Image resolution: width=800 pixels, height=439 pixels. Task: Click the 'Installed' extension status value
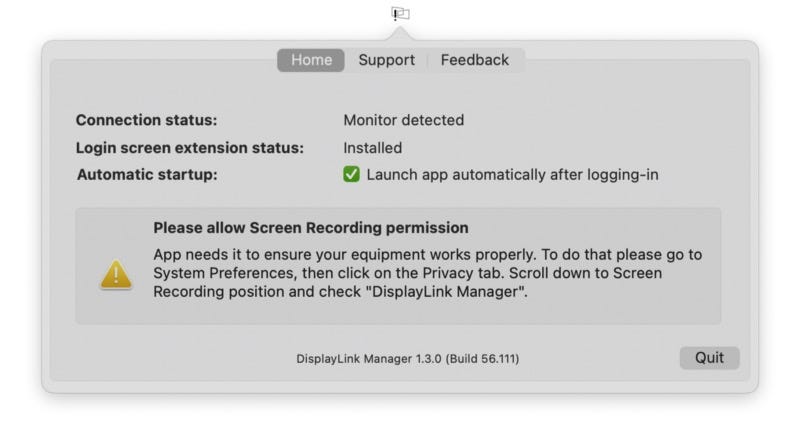372,148
